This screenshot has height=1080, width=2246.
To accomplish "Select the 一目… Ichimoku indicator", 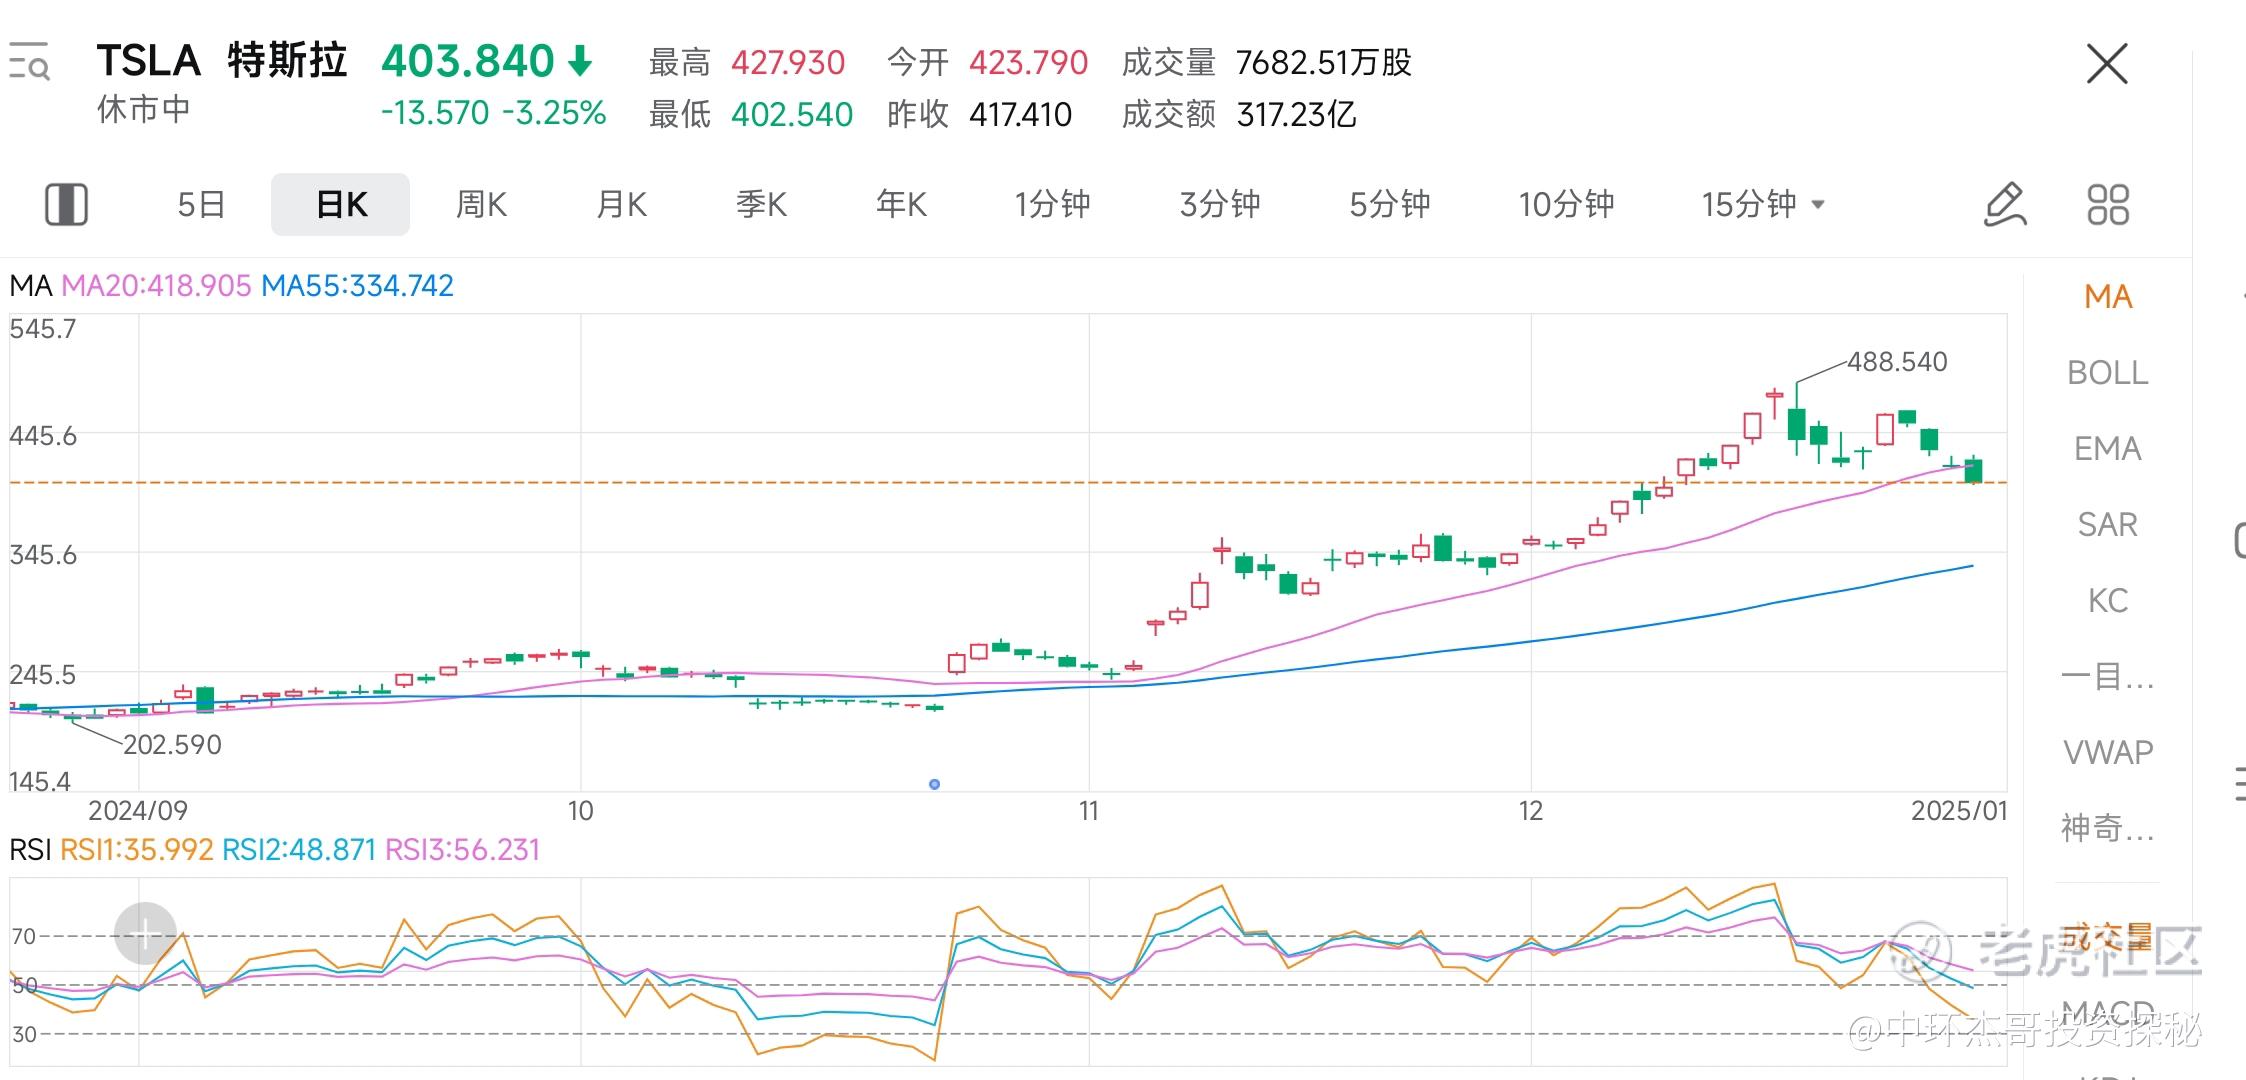I will [2108, 677].
